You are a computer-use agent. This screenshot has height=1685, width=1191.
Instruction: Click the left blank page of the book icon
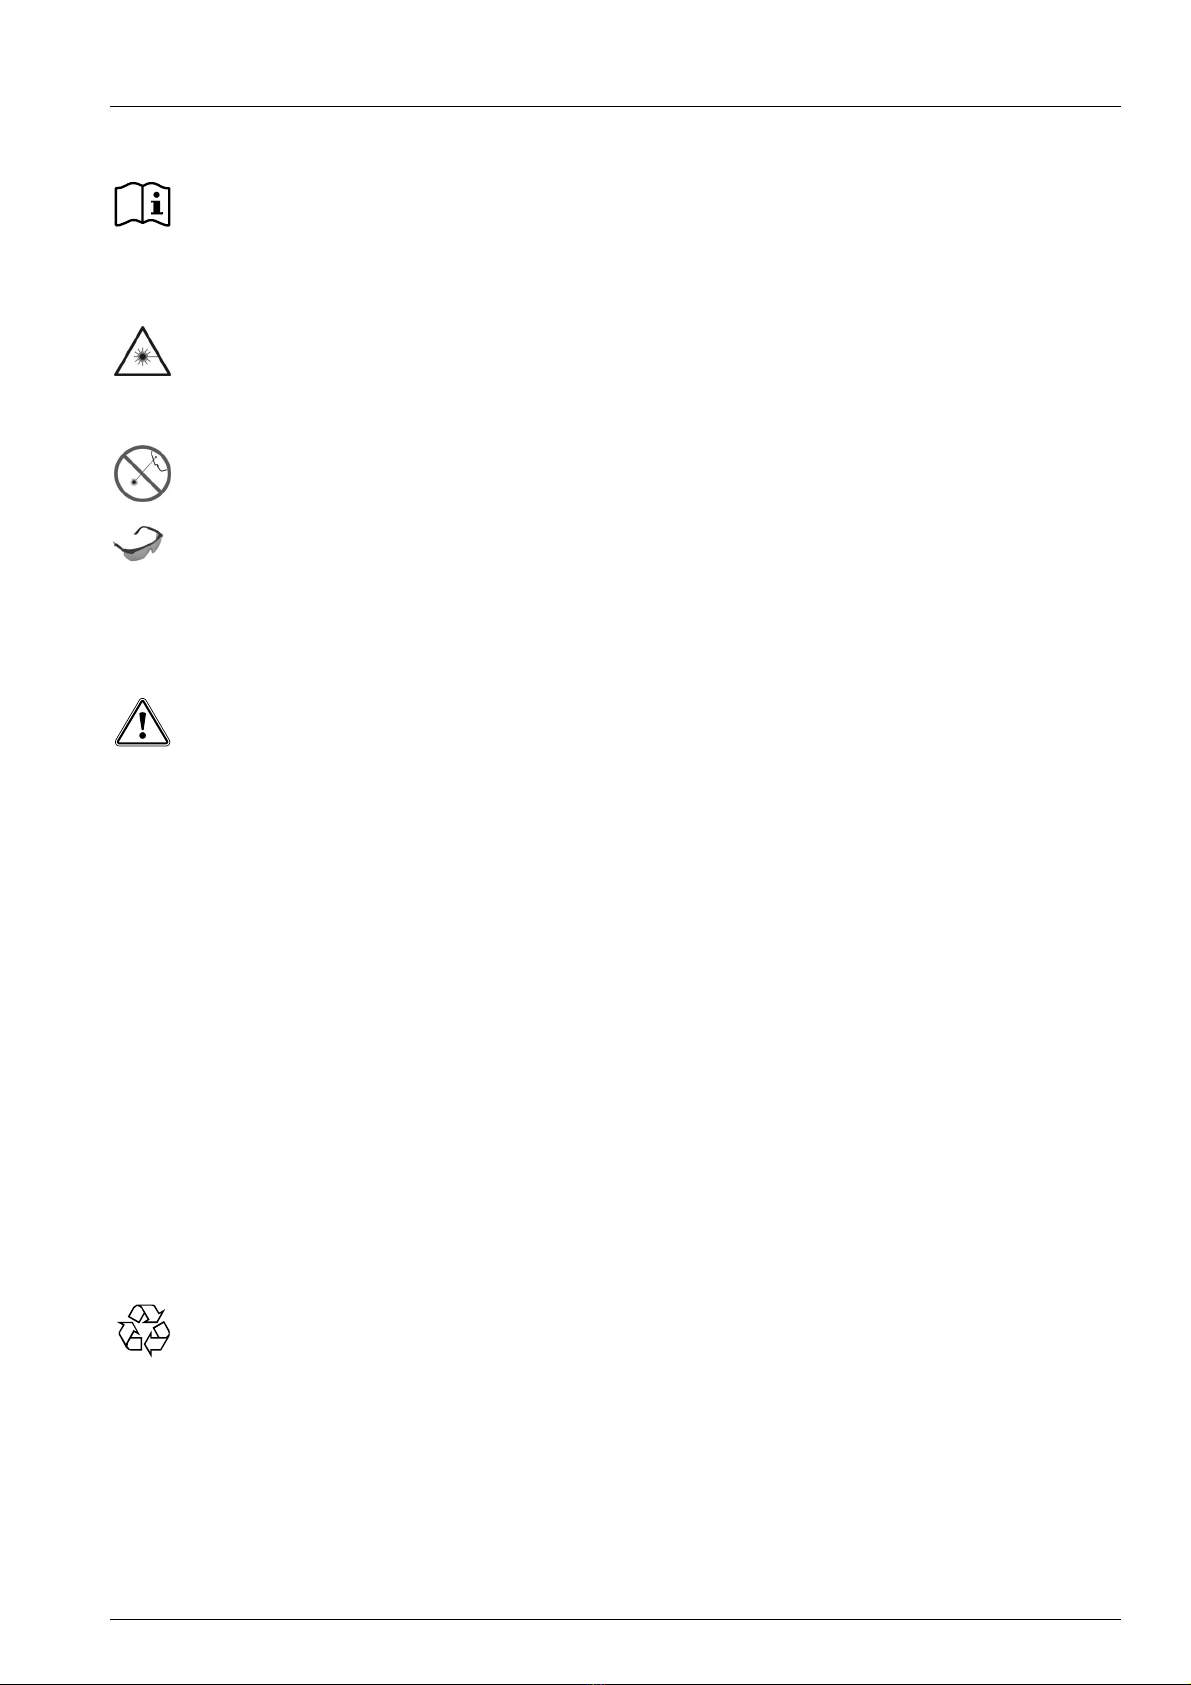point(128,205)
